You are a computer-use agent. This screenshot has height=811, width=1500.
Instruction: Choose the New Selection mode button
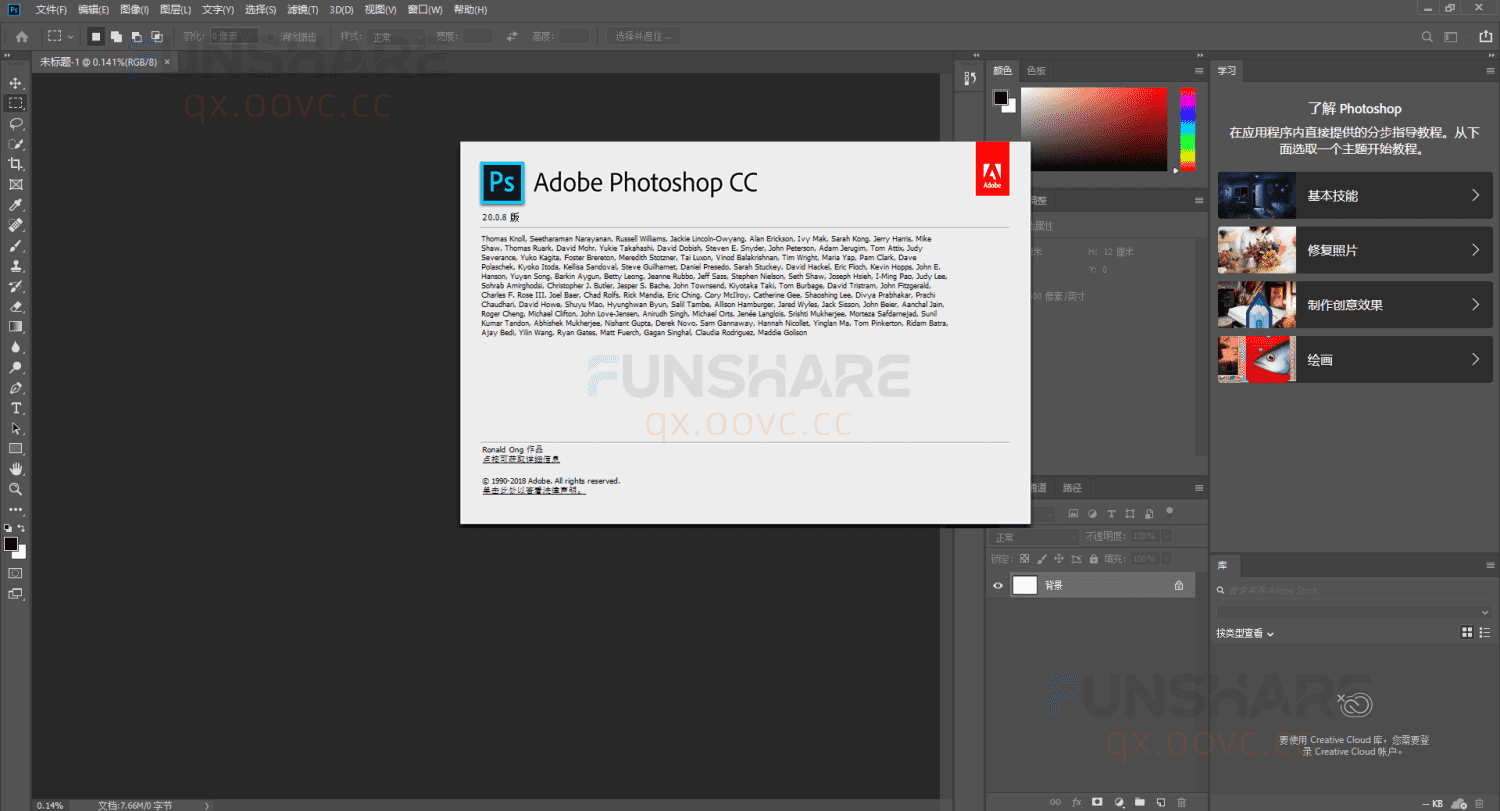pos(96,36)
